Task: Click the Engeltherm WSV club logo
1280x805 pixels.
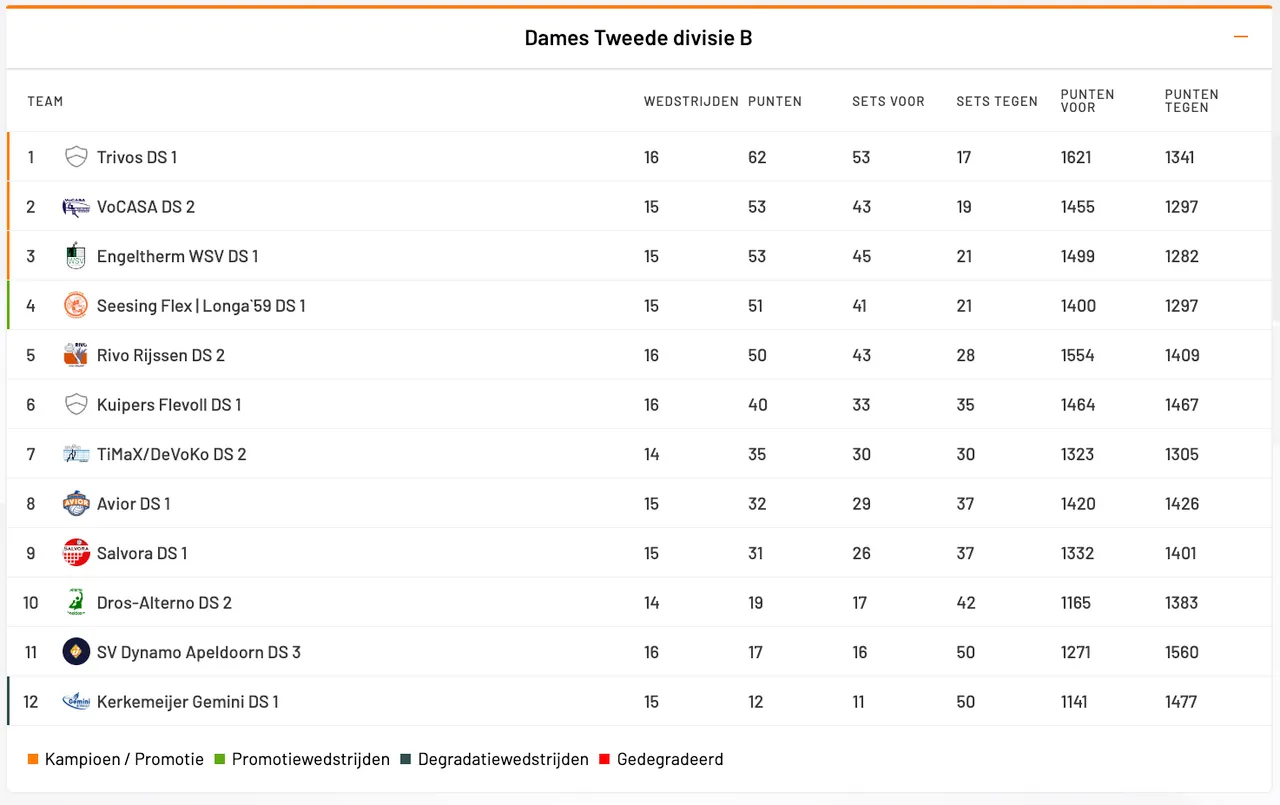Action: (x=76, y=256)
